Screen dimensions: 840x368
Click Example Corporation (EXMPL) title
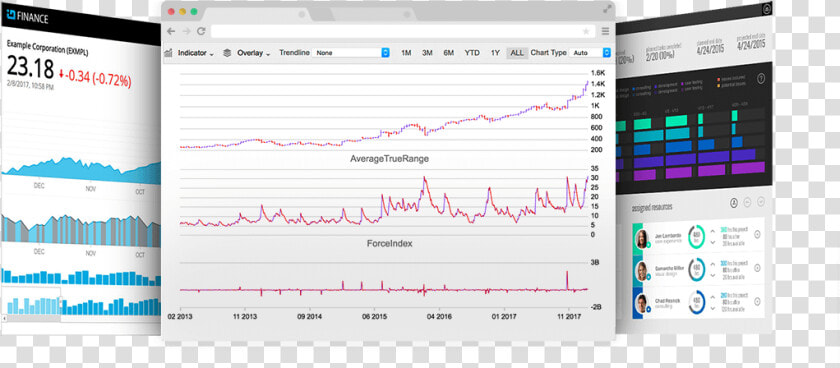(x=47, y=49)
